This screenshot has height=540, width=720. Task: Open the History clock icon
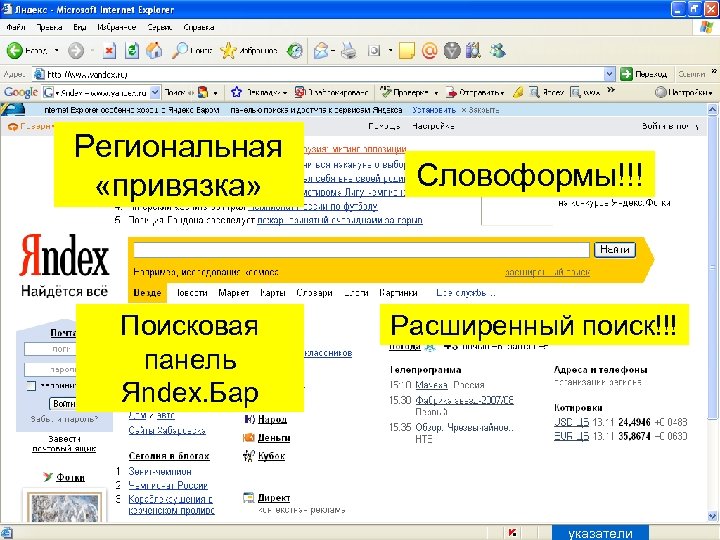[295, 50]
